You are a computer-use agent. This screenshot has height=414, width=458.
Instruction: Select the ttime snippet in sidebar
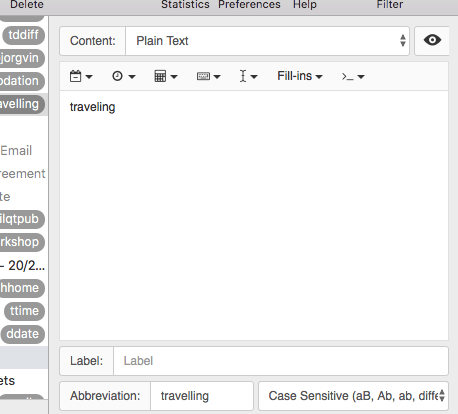tap(24, 311)
